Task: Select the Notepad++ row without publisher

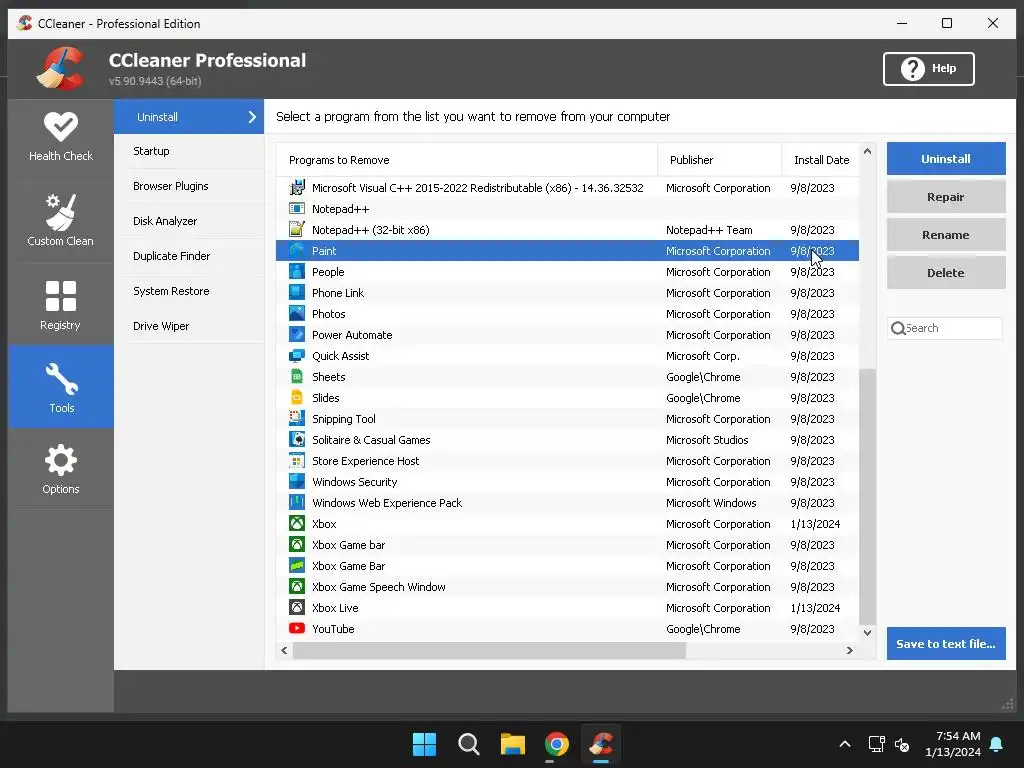Action: (567, 209)
